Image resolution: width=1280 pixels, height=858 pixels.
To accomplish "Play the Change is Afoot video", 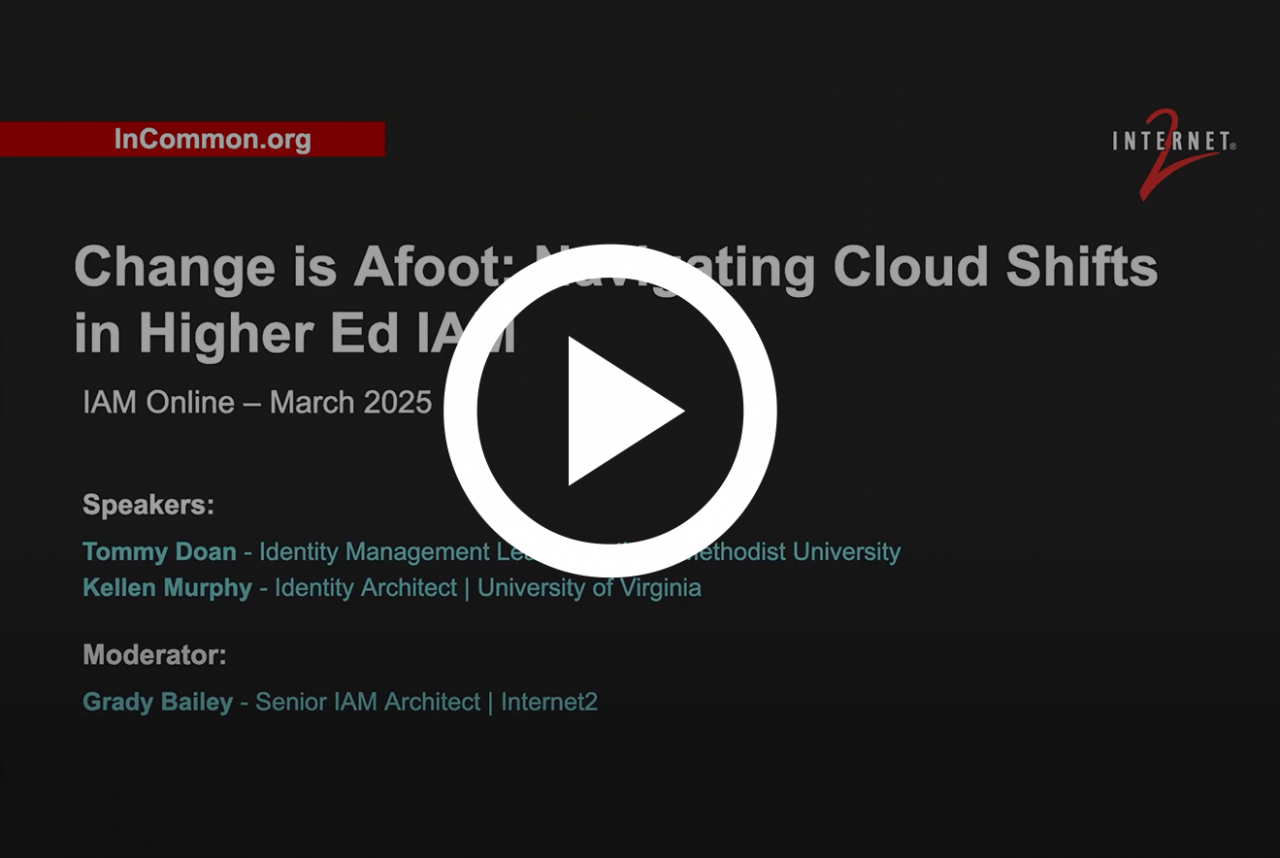I will point(610,411).
